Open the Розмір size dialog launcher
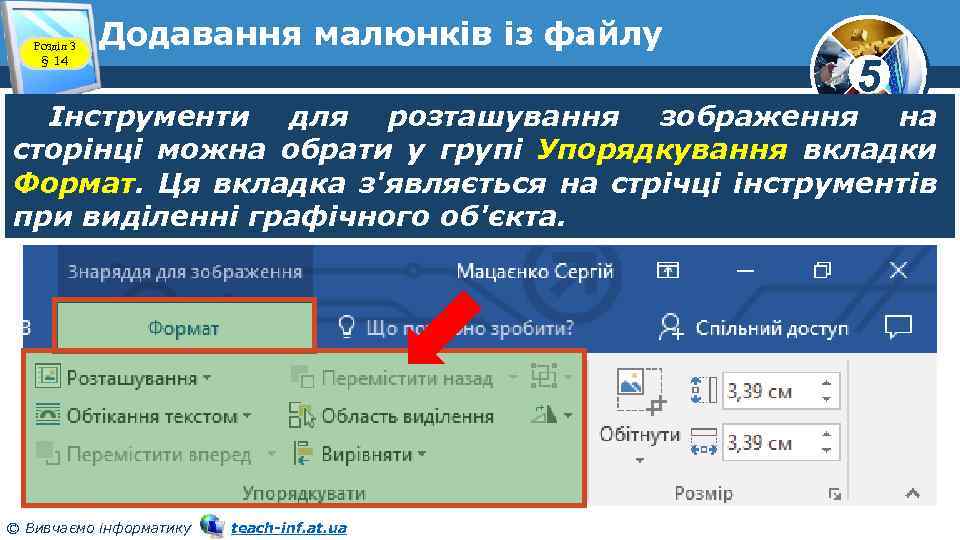960x540 pixels. coord(834,493)
